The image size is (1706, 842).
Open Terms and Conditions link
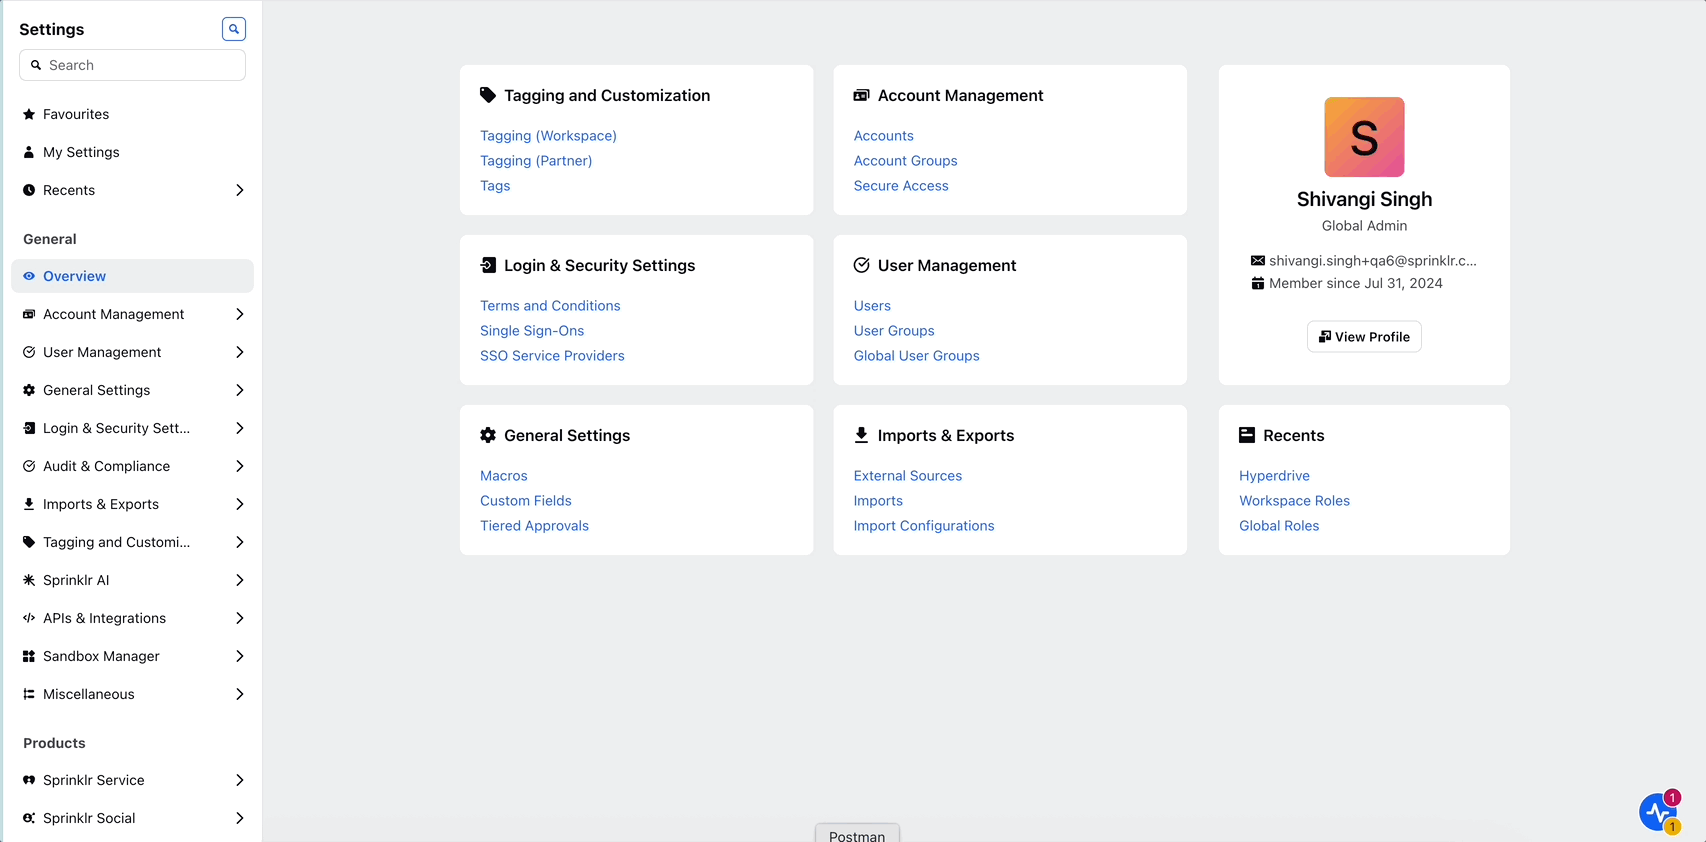point(550,306)
